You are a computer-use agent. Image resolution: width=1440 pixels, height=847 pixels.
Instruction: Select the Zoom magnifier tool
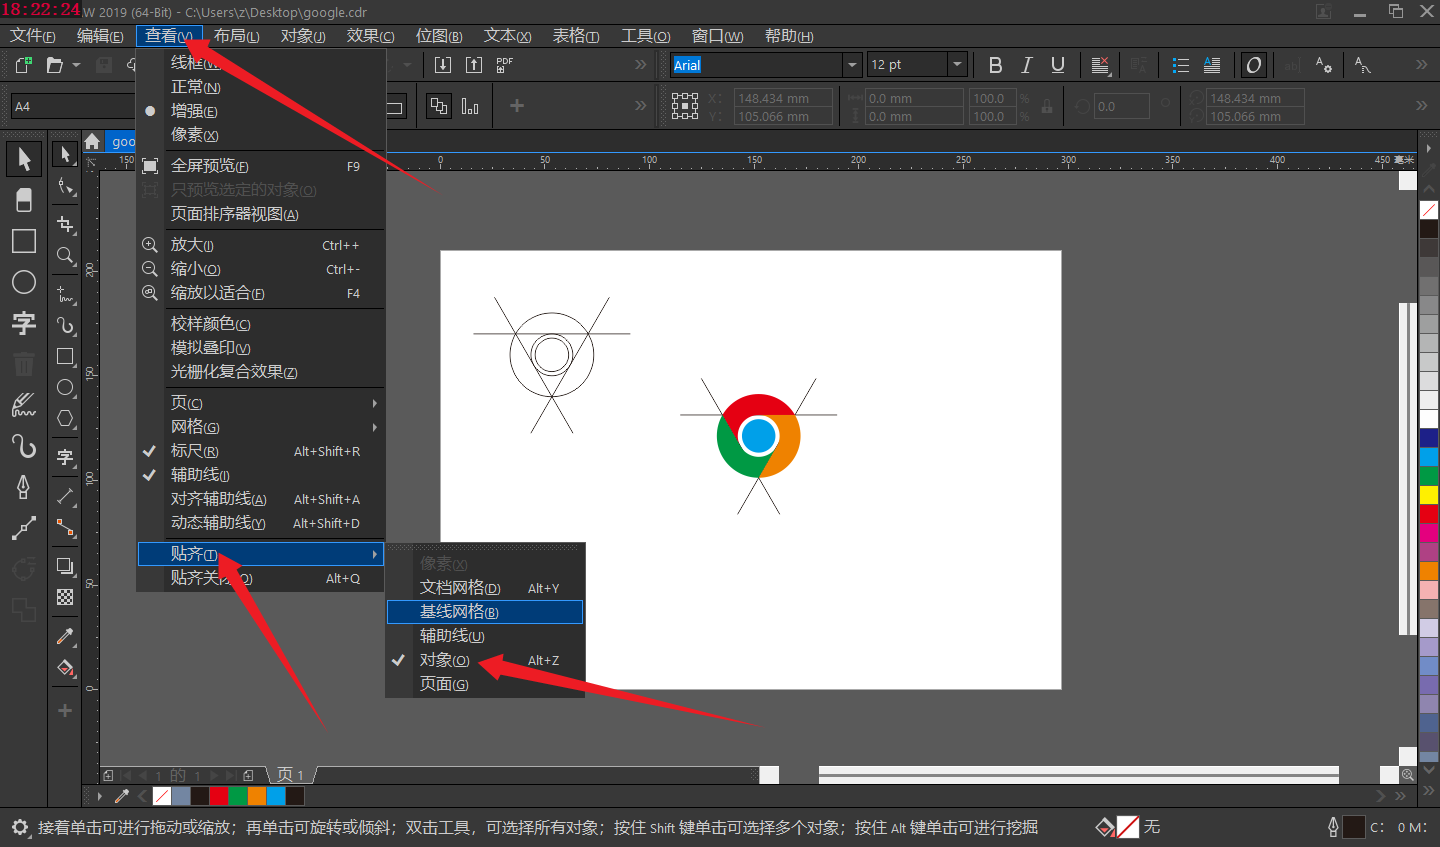pos(66,256)
